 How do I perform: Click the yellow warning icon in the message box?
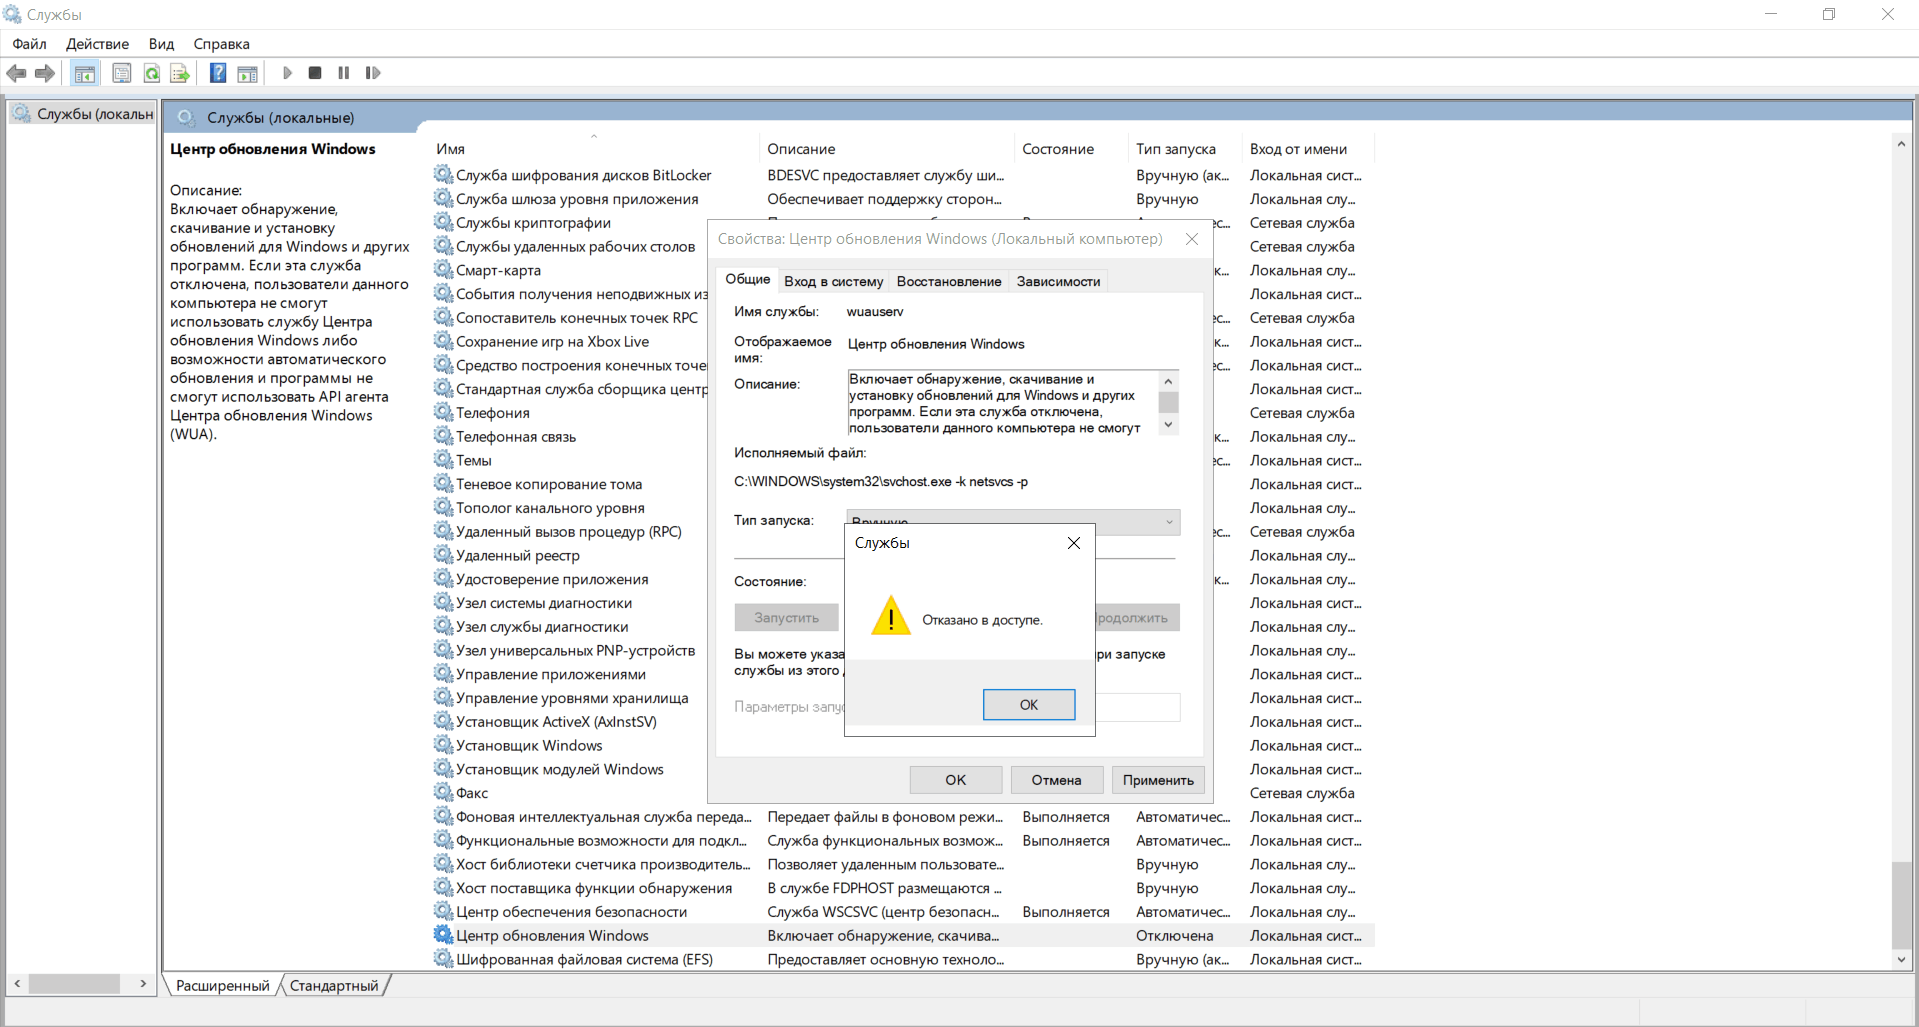point(890,617)
